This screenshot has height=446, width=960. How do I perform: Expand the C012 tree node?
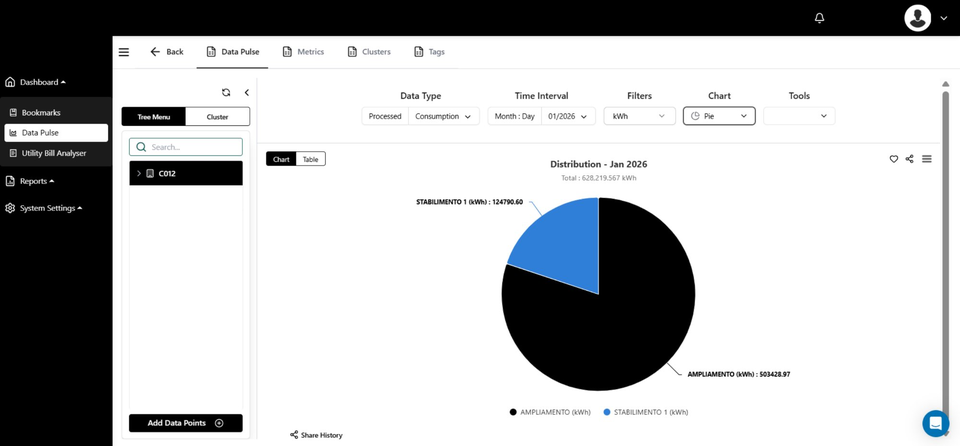[139, 174]
